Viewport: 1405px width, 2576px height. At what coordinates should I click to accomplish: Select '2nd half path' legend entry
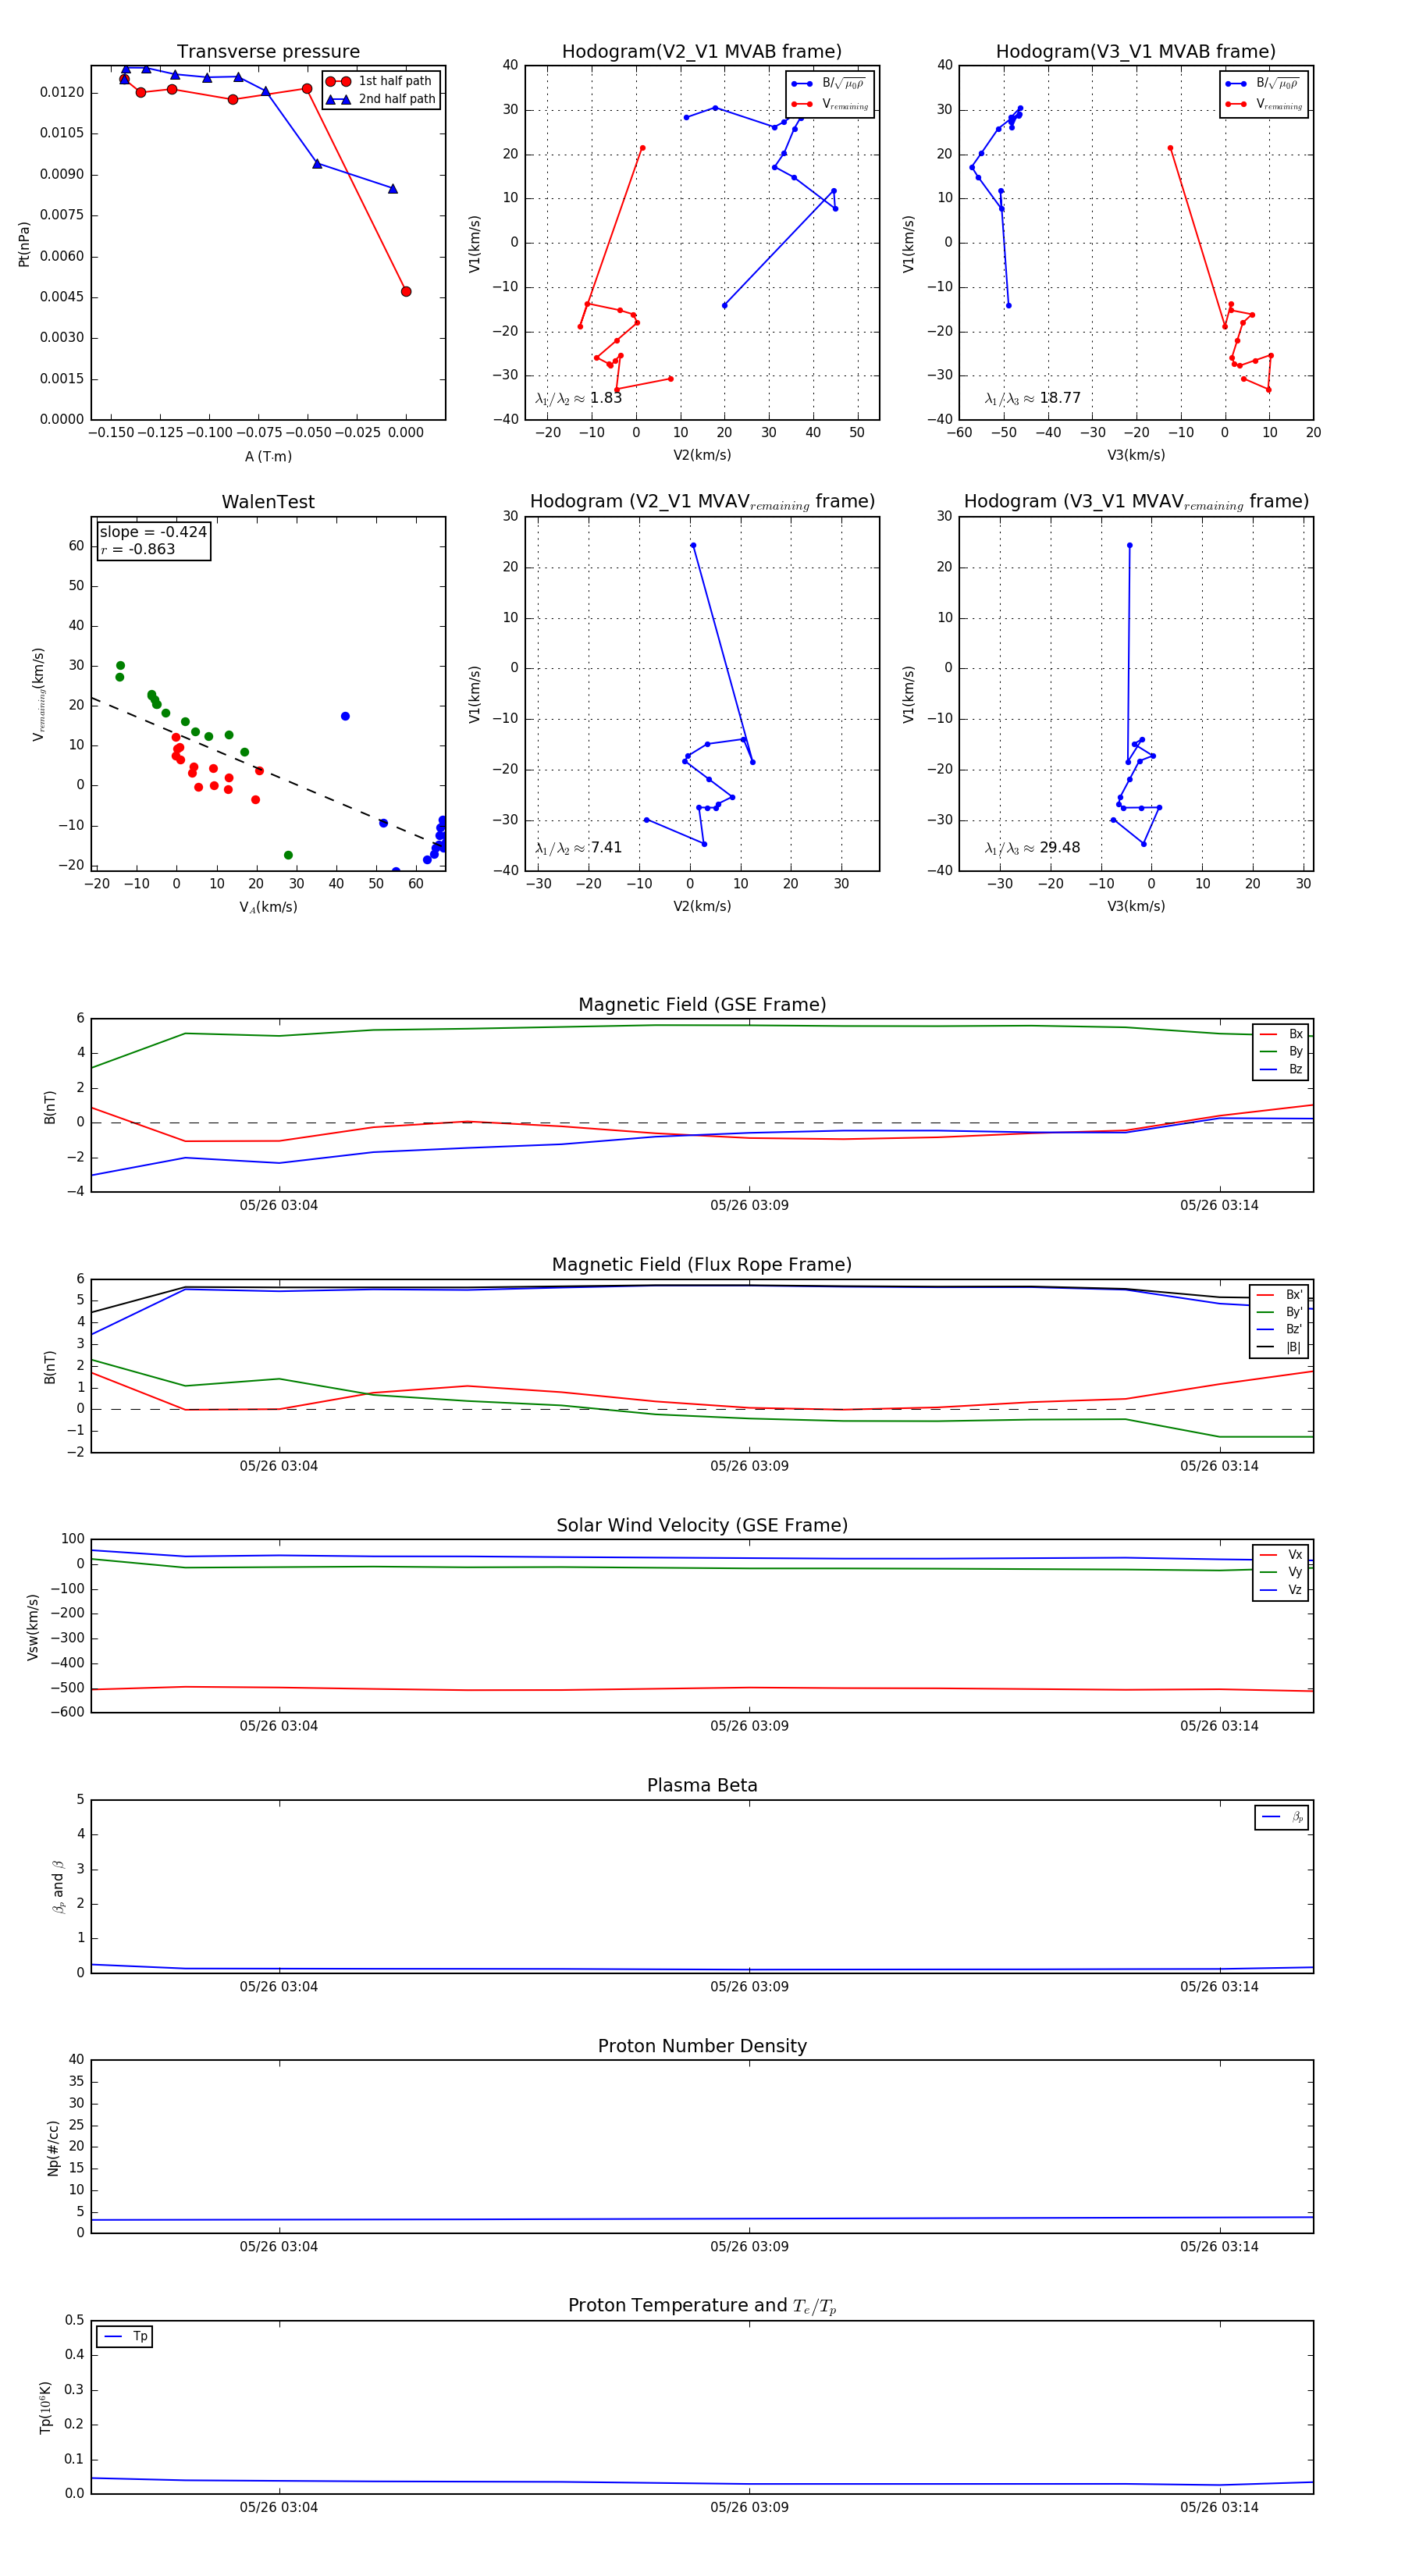pos(381,99)
